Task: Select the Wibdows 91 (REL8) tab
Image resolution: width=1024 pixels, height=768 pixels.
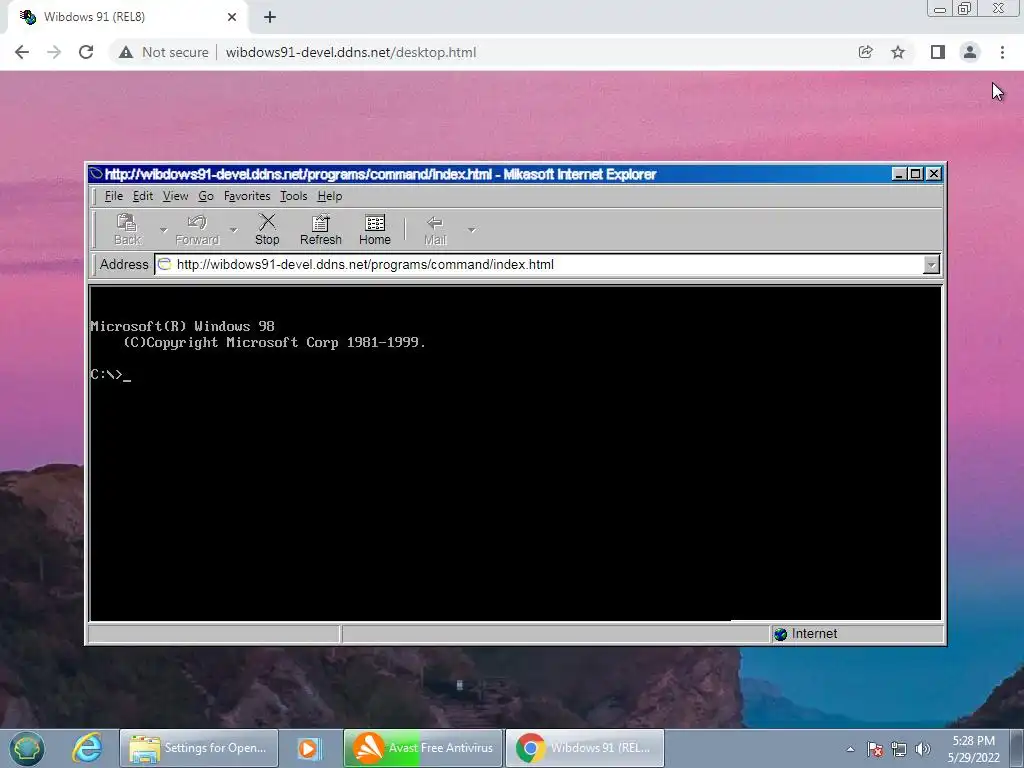Action: [x=127, y=17]
